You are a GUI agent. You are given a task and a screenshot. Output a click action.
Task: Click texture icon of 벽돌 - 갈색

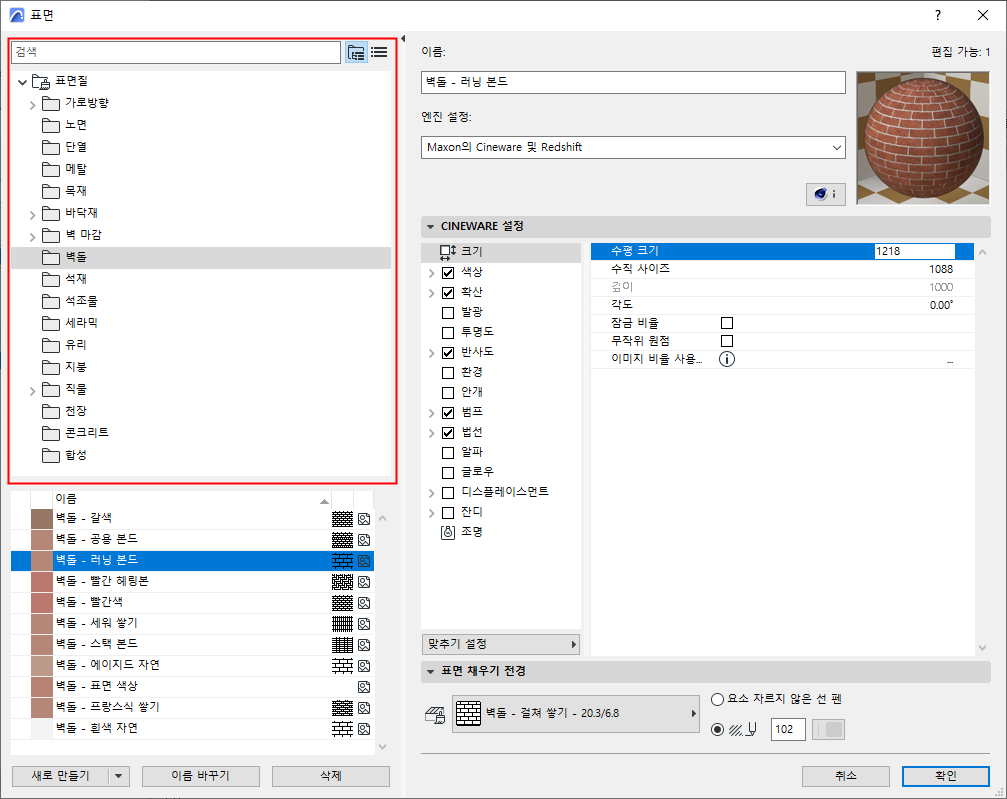point(364,519)
